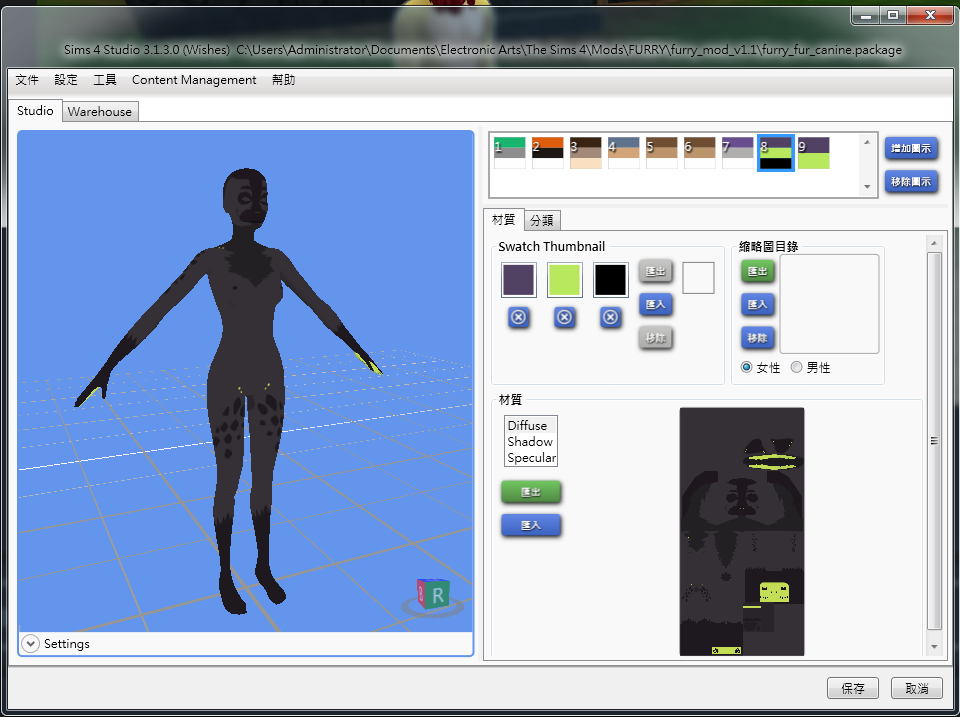Click the 取消 cancel button
This screenshot has height=717, width=960.
coord(917,688)
